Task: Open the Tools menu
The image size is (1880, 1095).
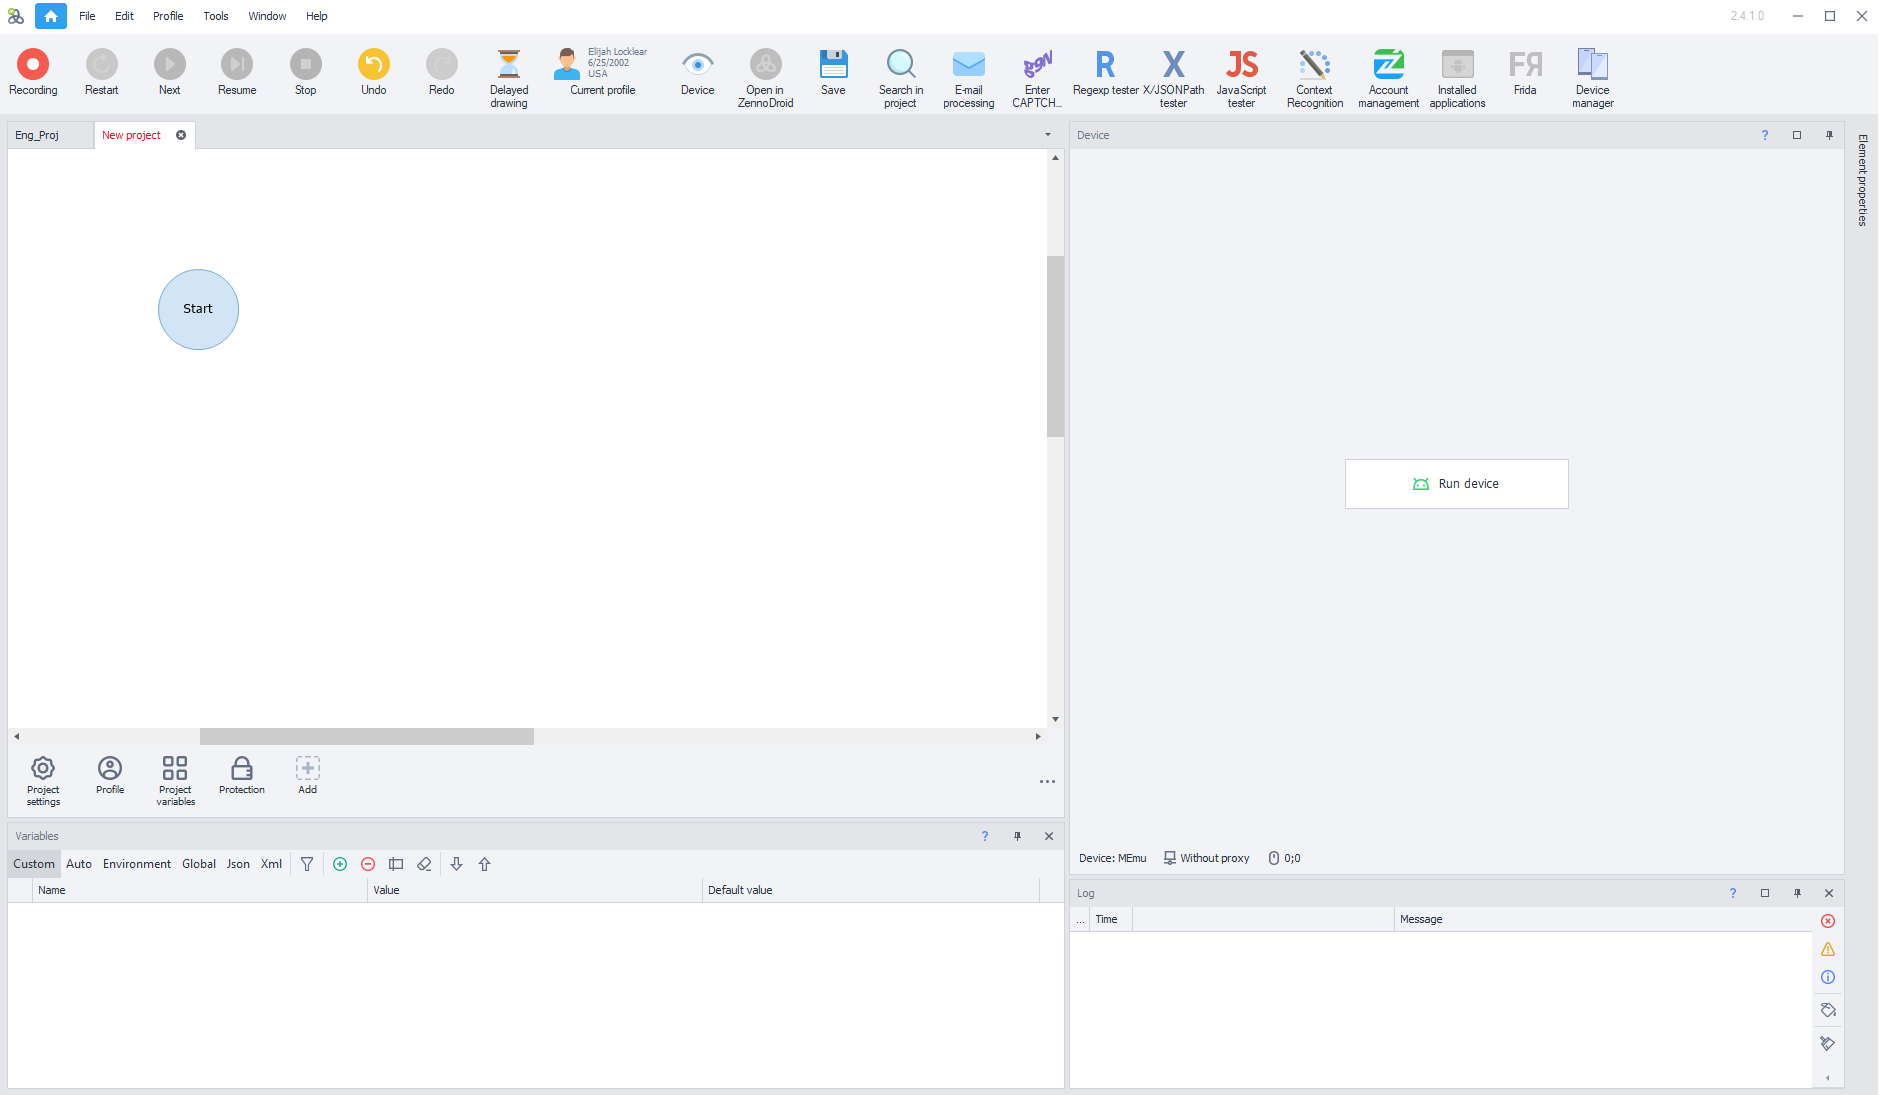Action: click(216, 16)
